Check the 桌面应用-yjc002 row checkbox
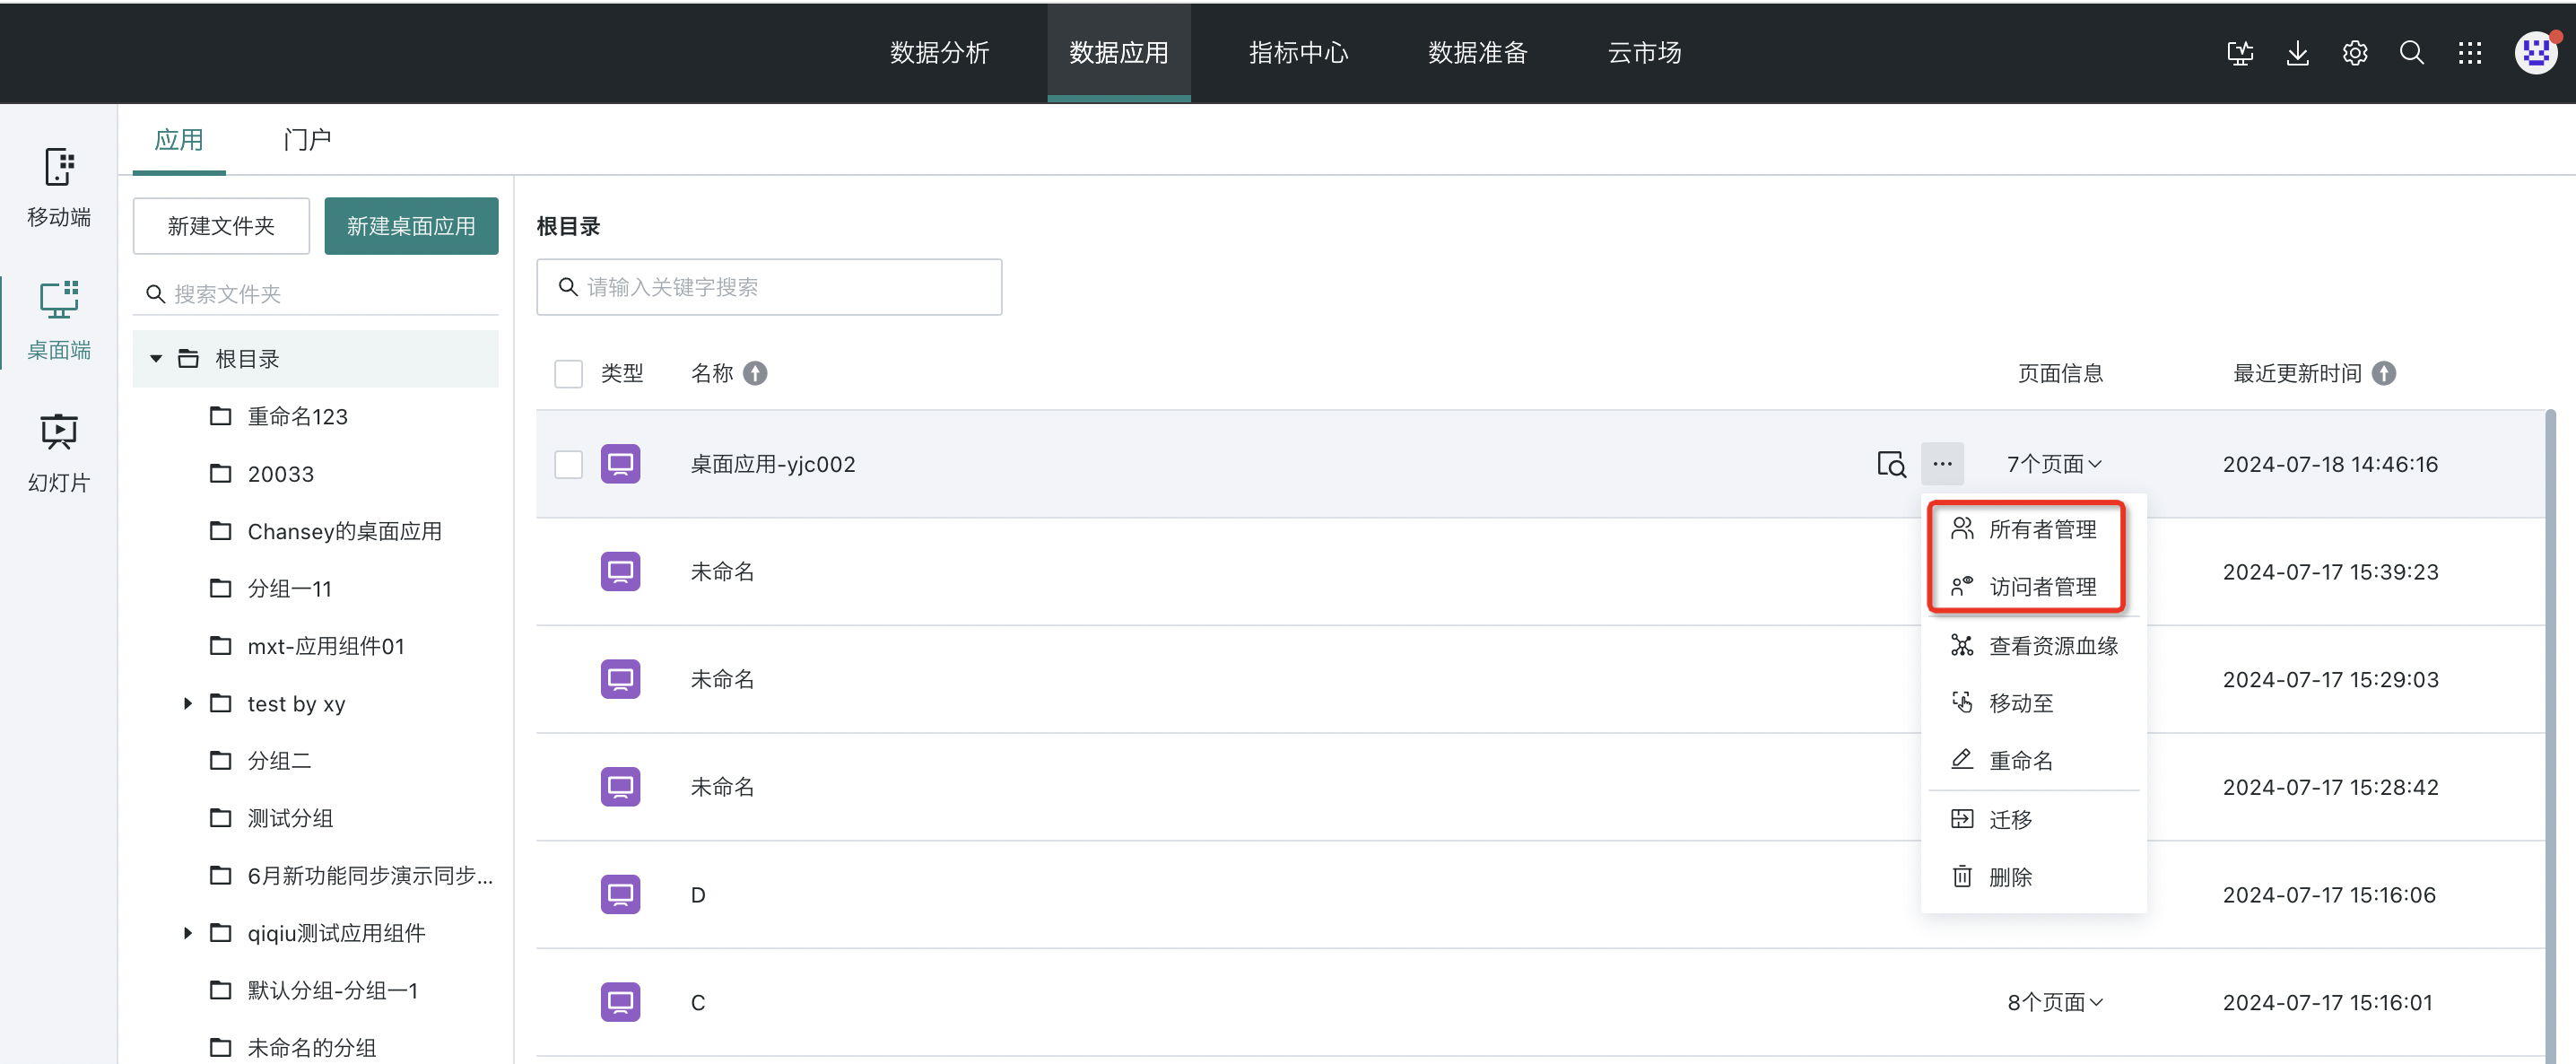This screenshot has height=1064, width=2576. click(x=568, y=464)
